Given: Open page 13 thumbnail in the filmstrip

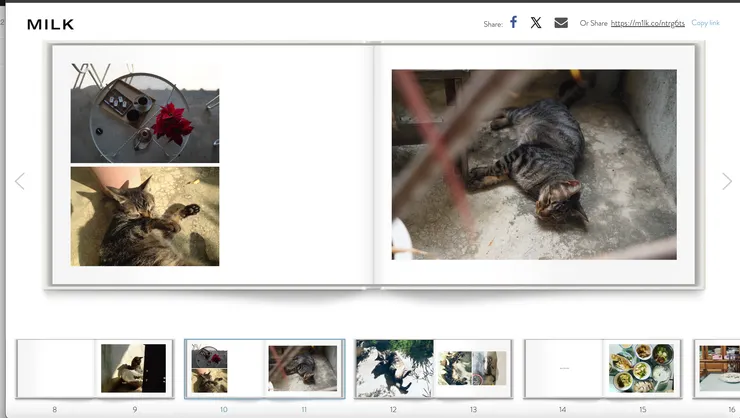Looking at the screenshot, I should (x=472, y=368).
